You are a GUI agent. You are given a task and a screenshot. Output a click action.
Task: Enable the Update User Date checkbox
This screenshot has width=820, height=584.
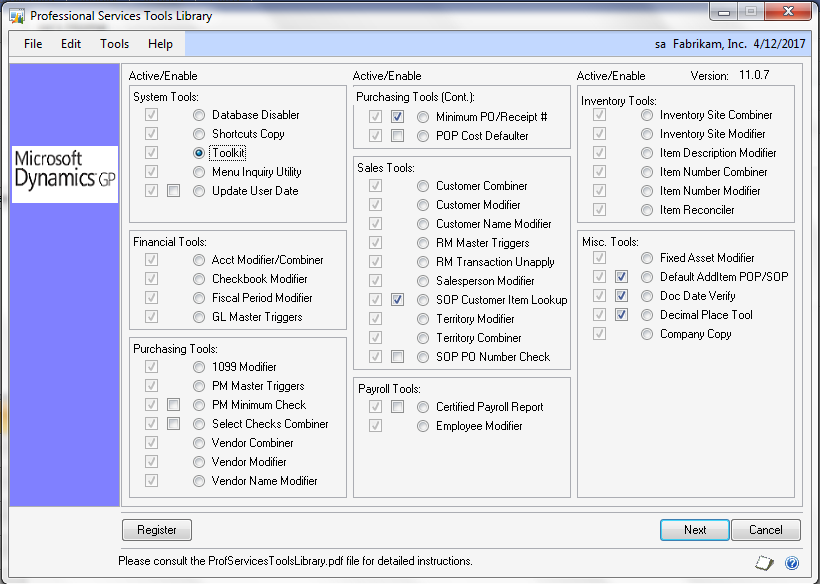(x=174, y=191)
